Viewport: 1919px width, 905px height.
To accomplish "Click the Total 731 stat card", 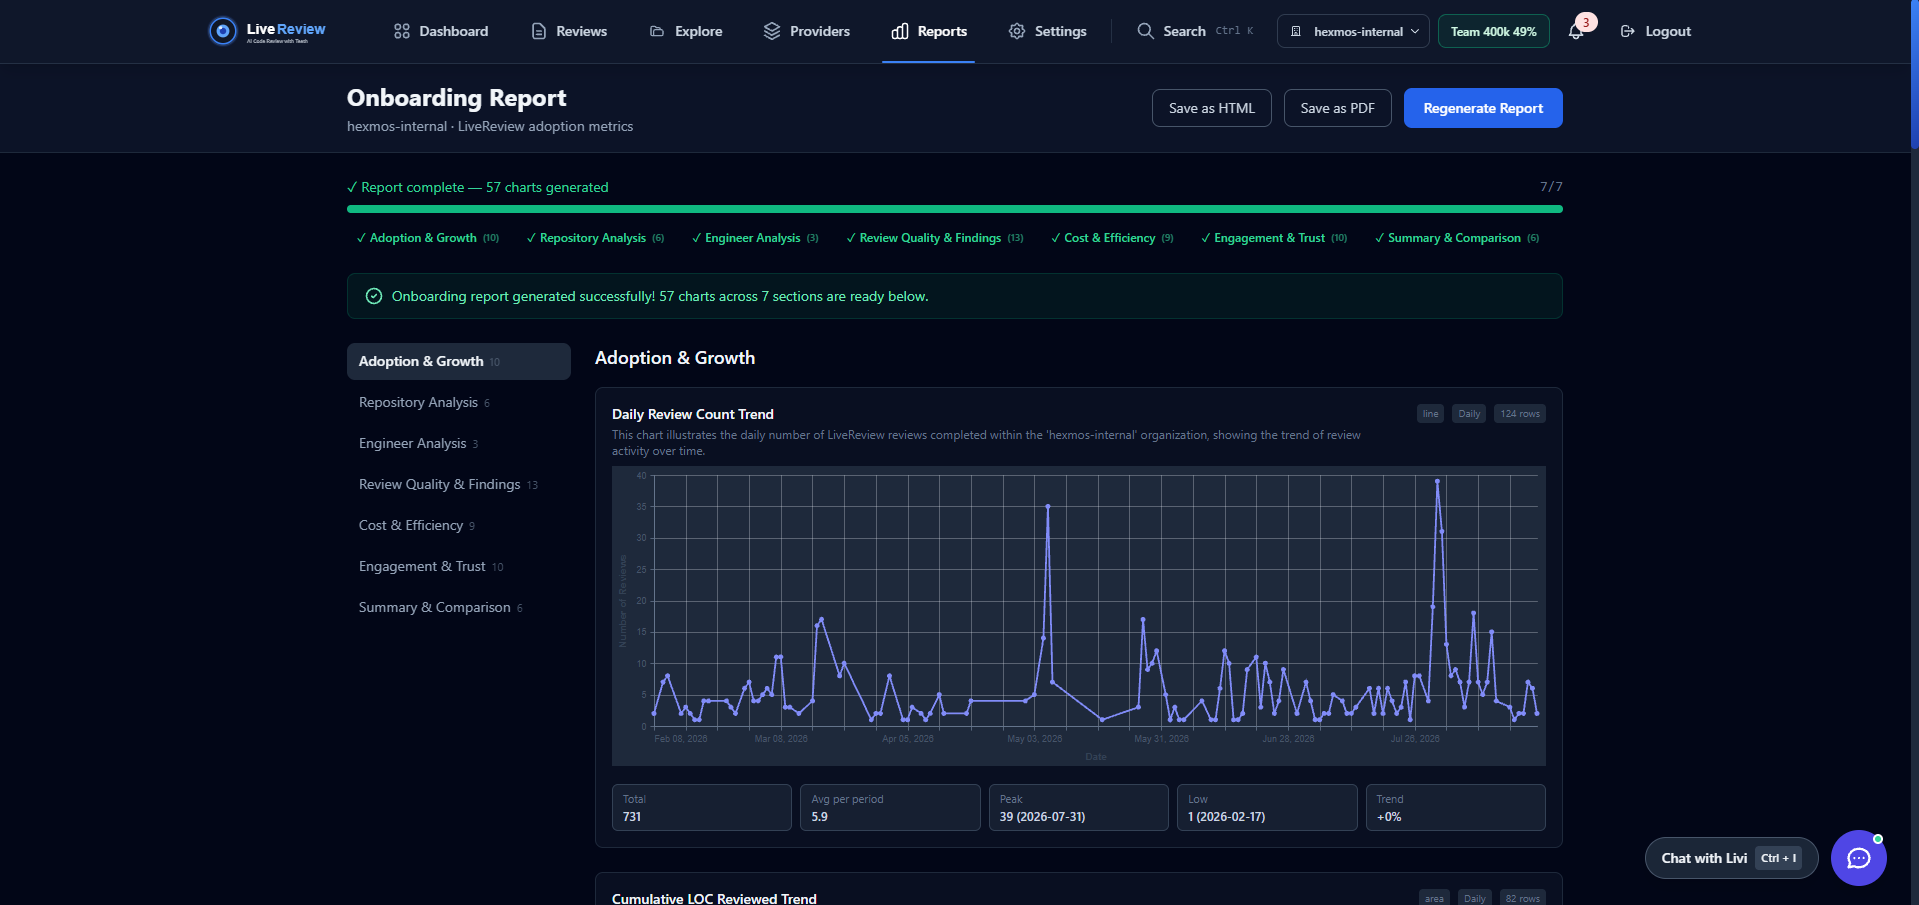I will click(702, 808).
